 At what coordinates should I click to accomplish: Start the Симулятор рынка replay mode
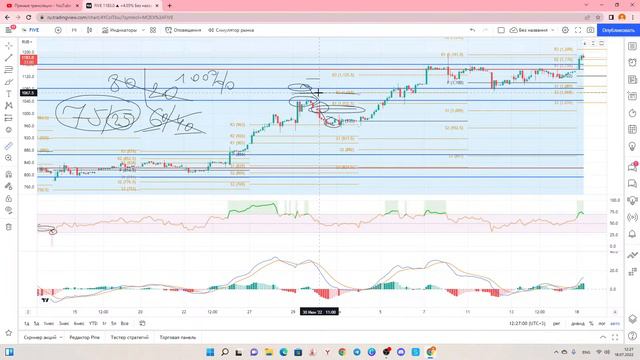[x=231, y=30]
